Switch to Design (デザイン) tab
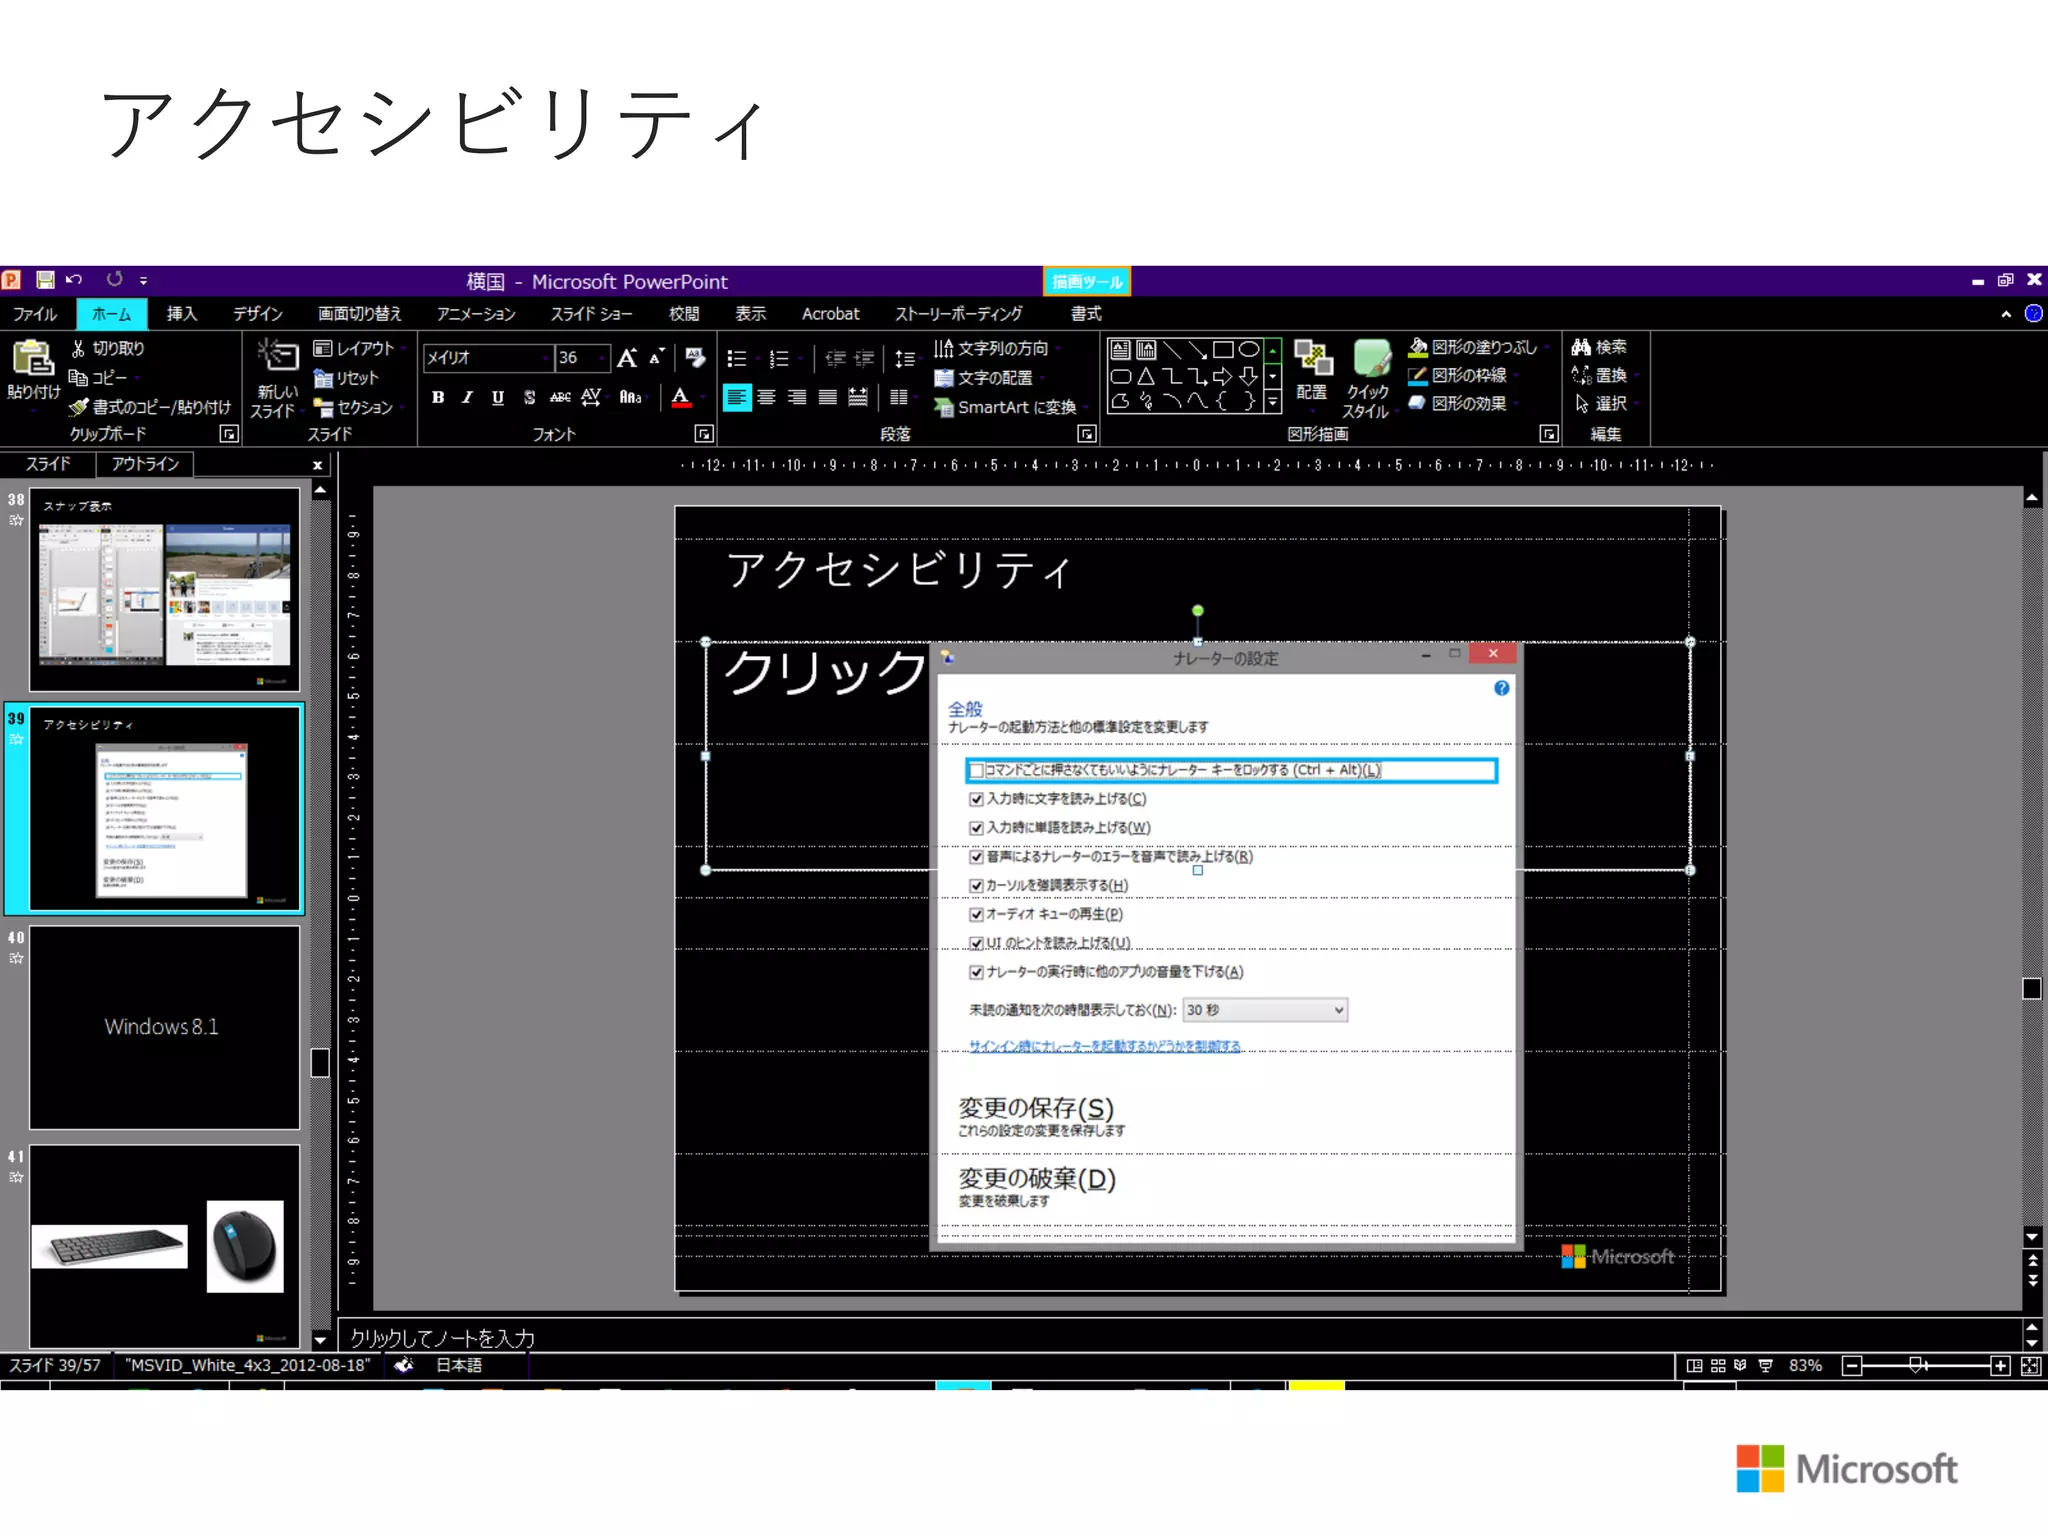This screenshot has width=2048, height=1536. (258, 314)
